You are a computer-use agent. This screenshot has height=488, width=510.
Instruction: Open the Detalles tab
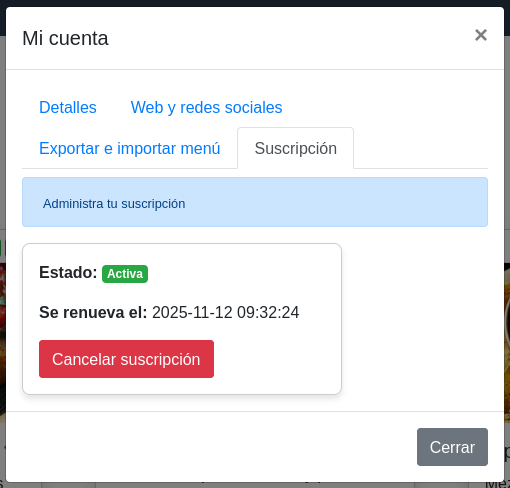click(x=68, y=107)
